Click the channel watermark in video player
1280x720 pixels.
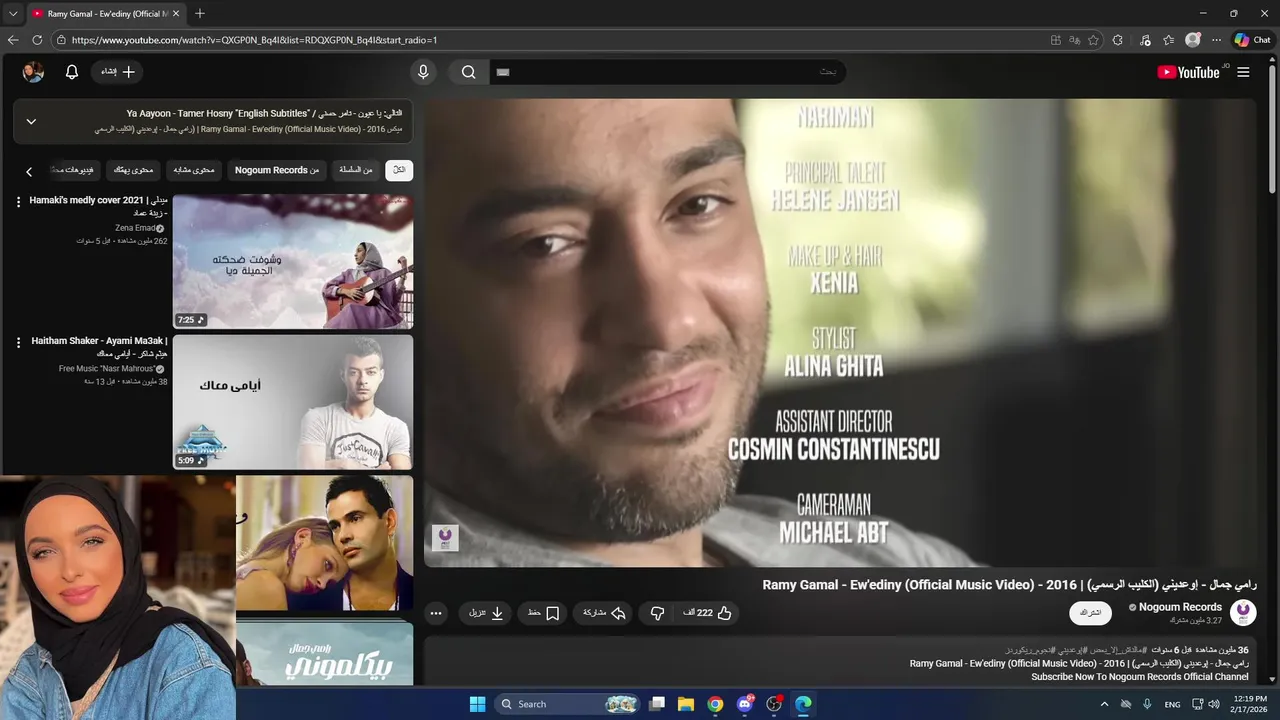[x=445, y=538]
